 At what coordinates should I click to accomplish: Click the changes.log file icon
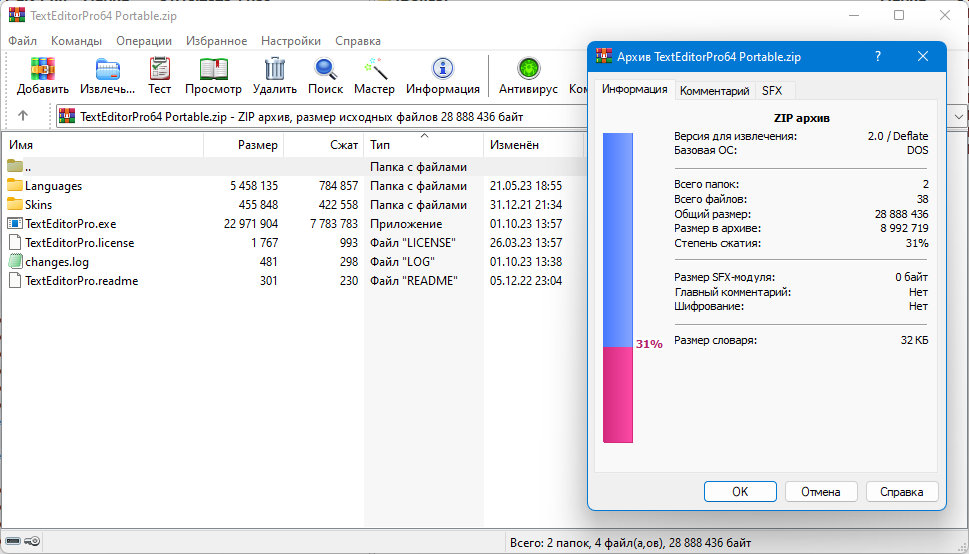(15, 262)
